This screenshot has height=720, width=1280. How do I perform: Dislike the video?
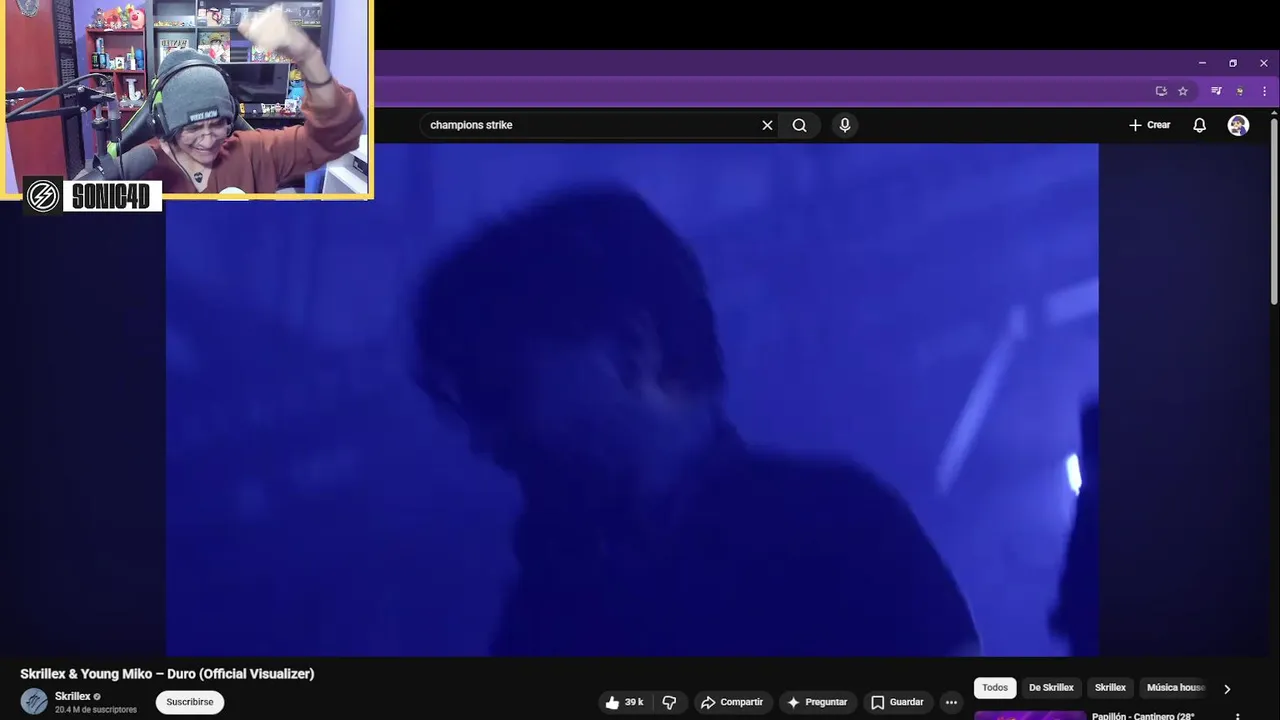(670, 702)
